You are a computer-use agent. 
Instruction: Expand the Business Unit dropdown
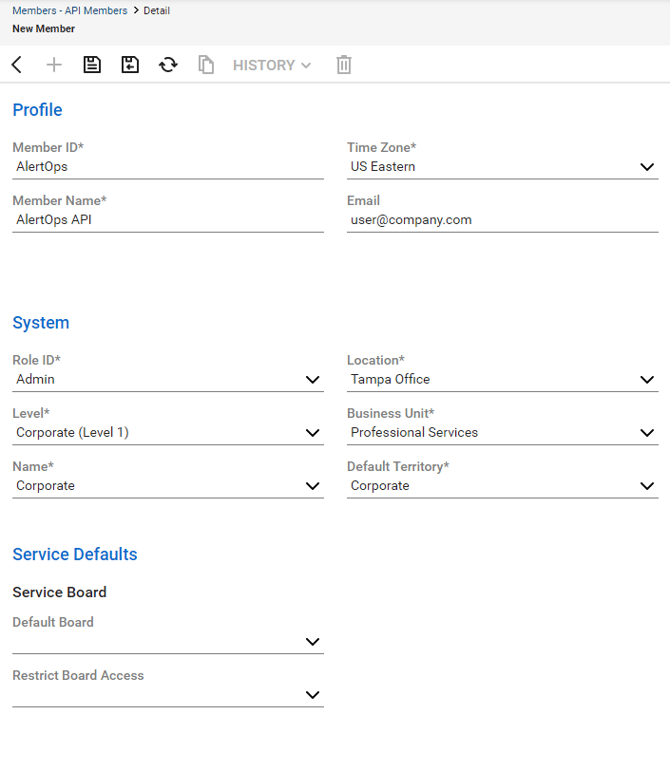point(647,433)
